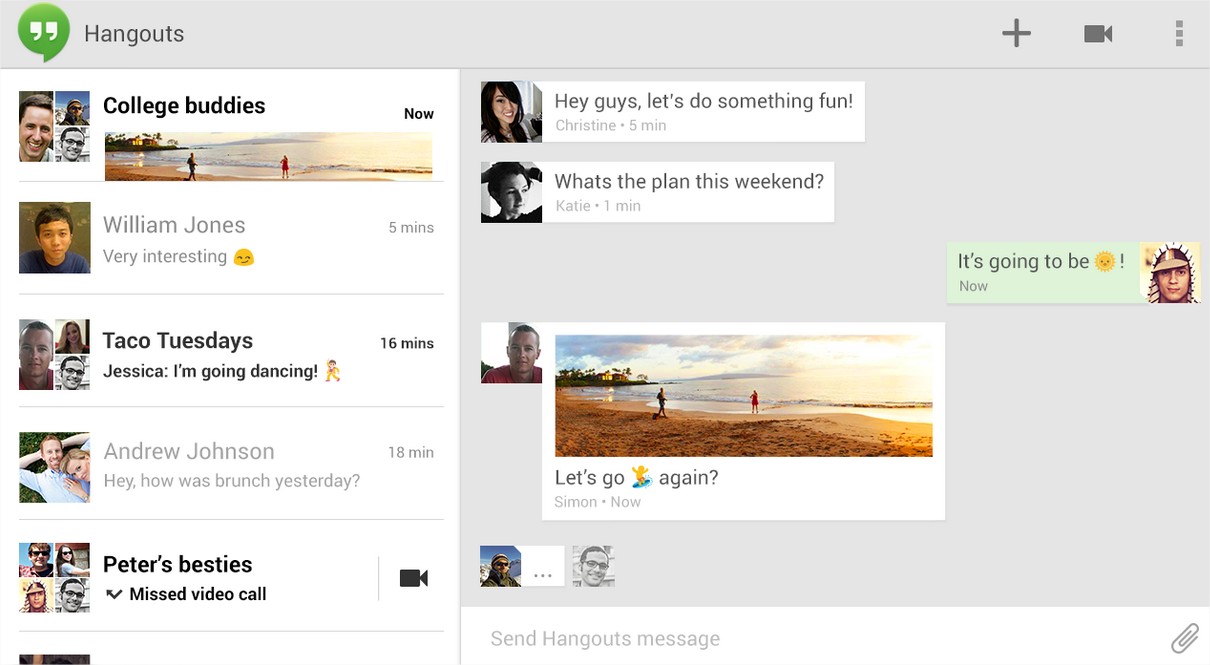Screen dimensions: 1210x665
Task: Select the Taco Tuesdays group chat
Action: pos(230,354)
